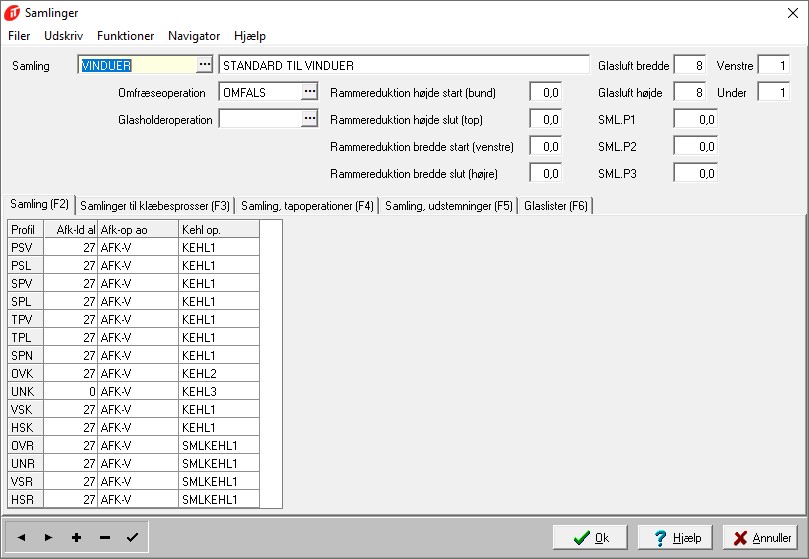Screen dimensions: 809x559
Task: Open Omfræseoperation lookup ellipsis button
Action: [310, 91]
